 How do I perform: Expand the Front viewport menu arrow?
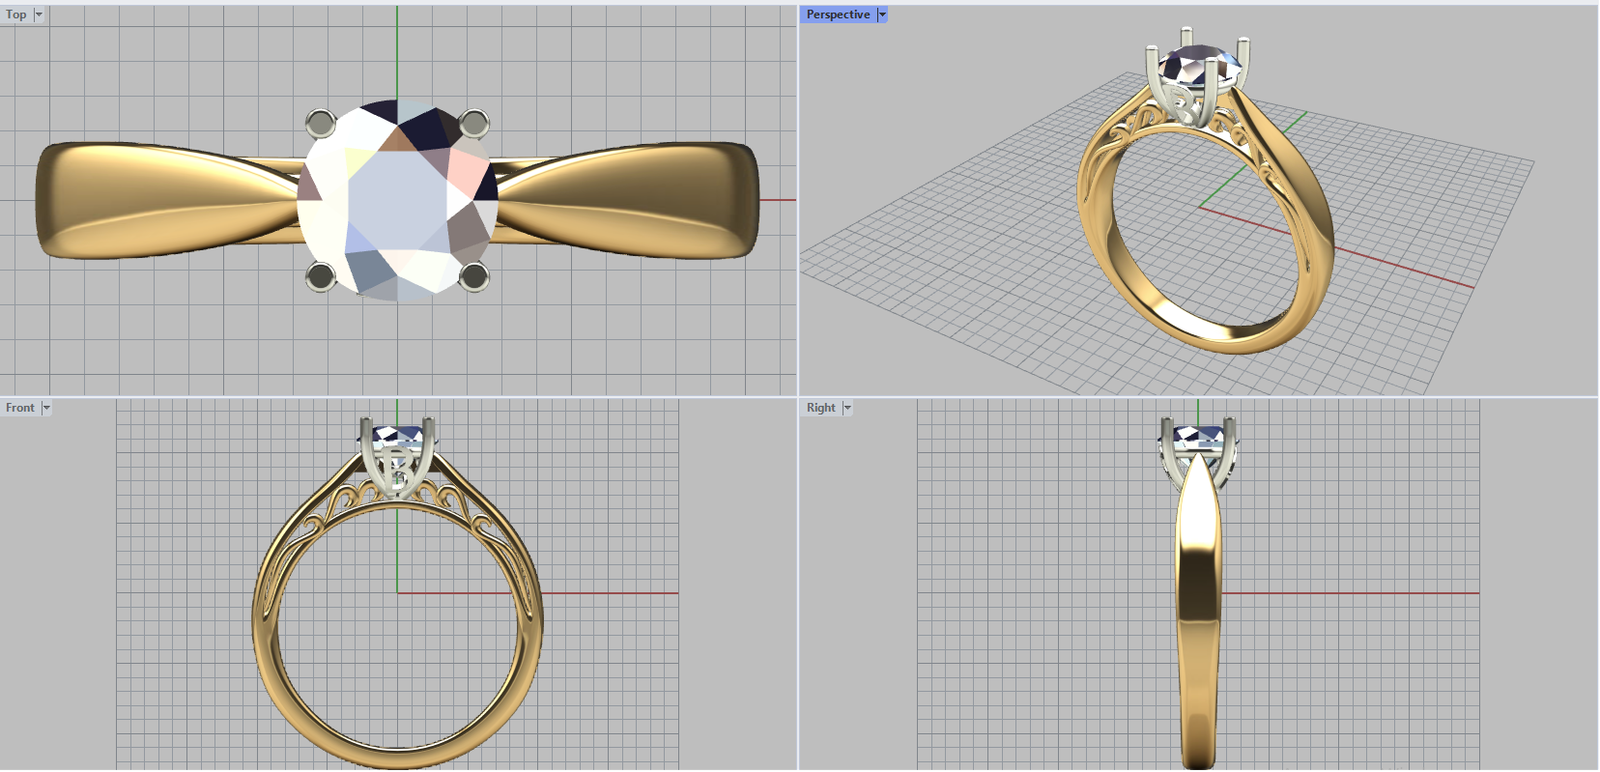coord(46,408)
